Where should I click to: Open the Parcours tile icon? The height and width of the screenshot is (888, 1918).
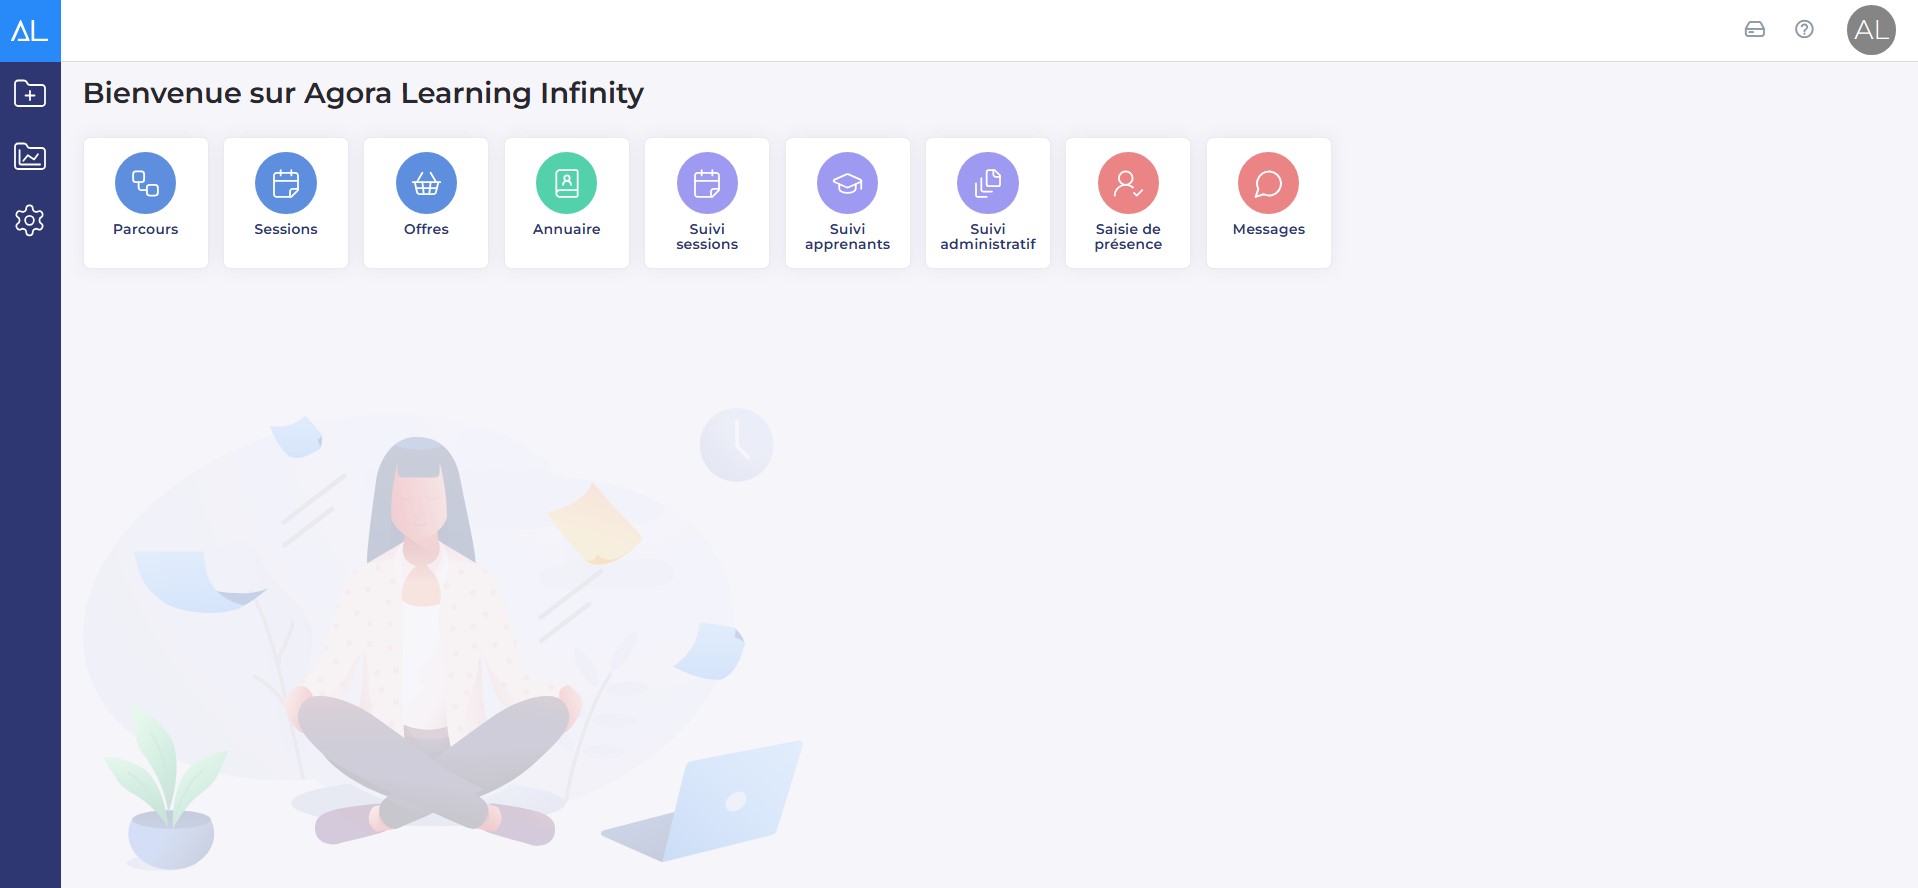pos(145,183)
